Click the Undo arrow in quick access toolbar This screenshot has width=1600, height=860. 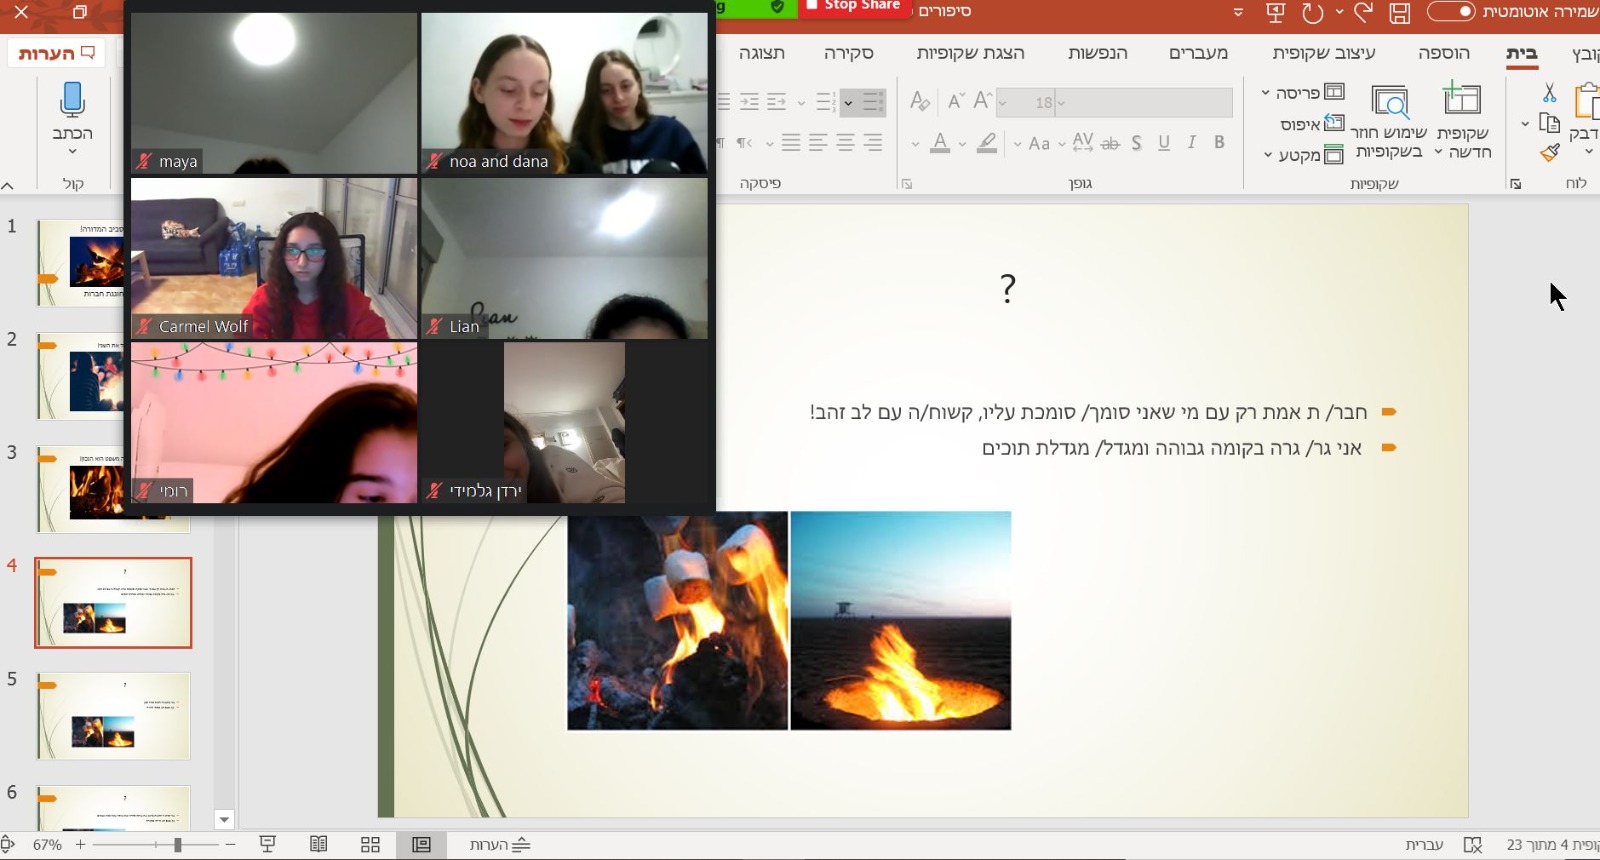click(1363, 12)
